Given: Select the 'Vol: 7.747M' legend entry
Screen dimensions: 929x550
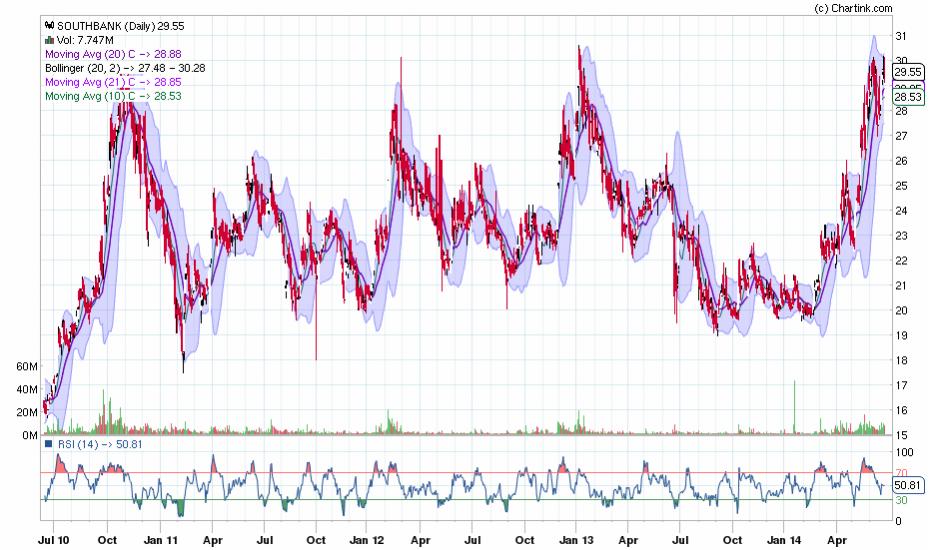Looking at the screenshot, I should point(85,40).
